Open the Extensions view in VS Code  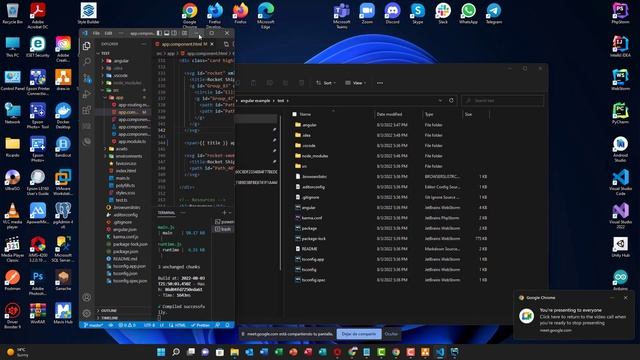[87, 110]
